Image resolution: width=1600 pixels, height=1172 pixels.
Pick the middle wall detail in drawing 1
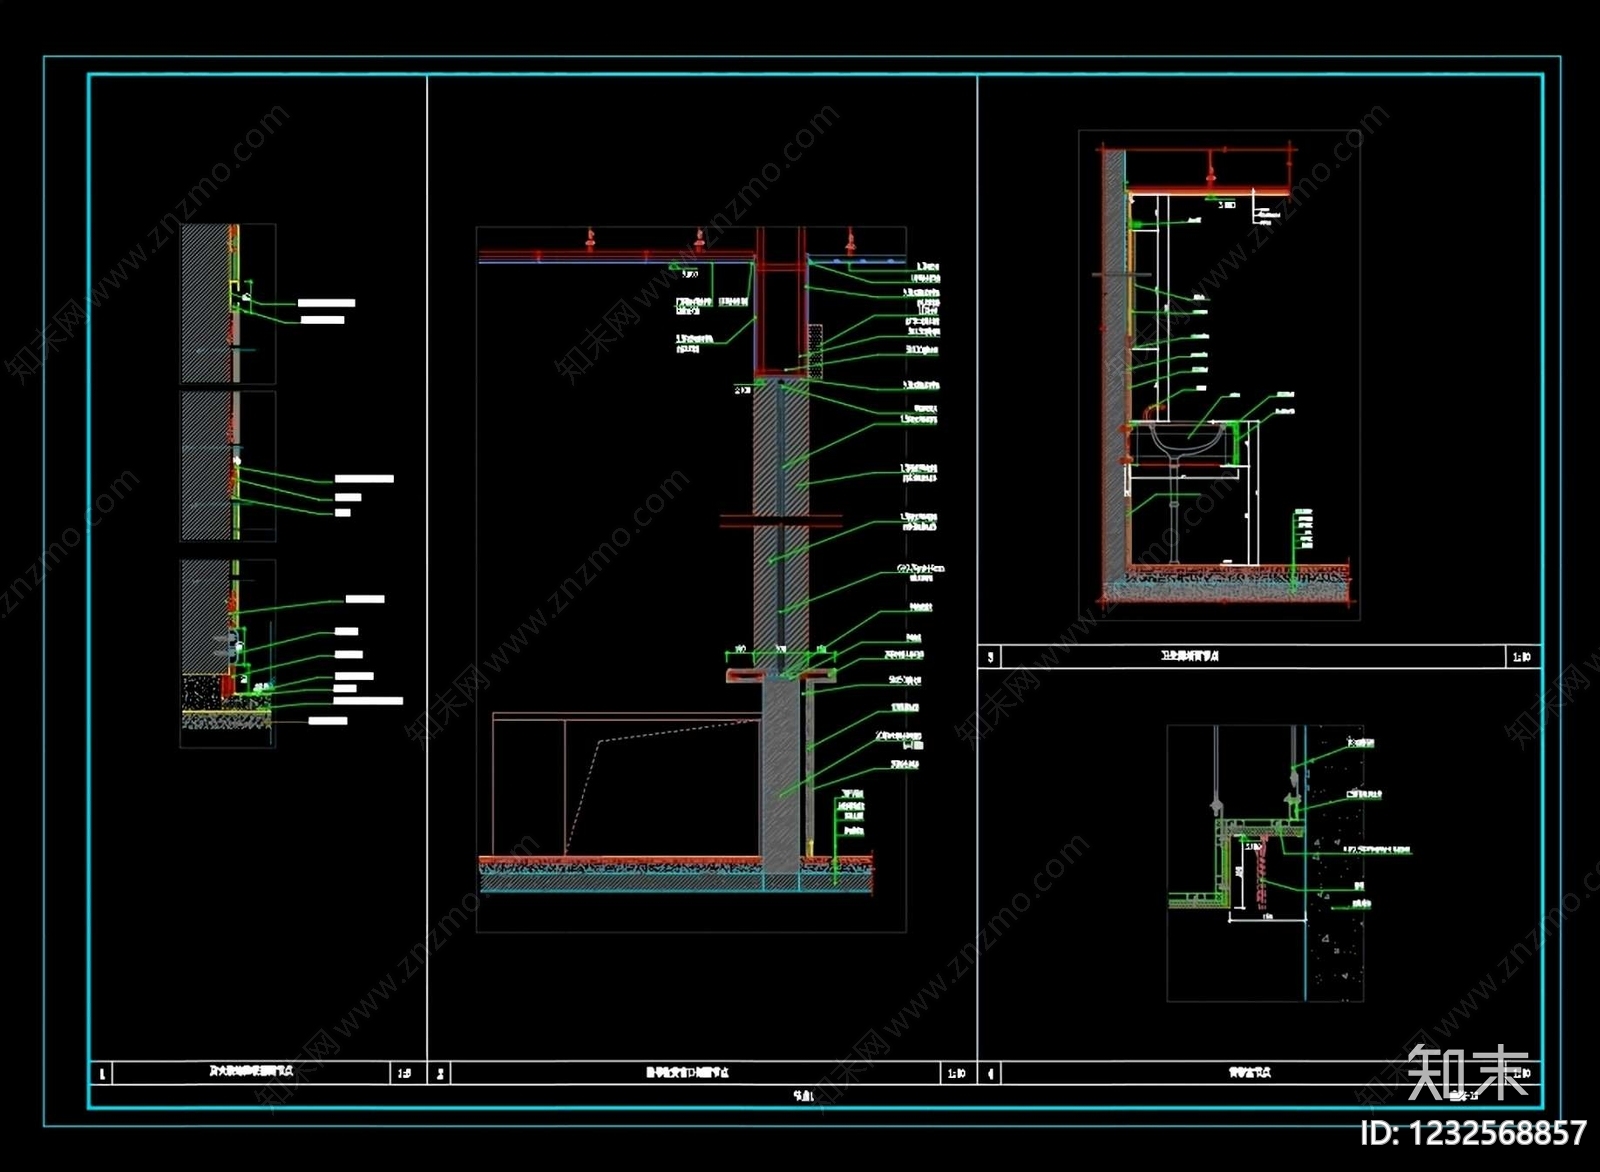pyautogui.click(x=228, y=466)
